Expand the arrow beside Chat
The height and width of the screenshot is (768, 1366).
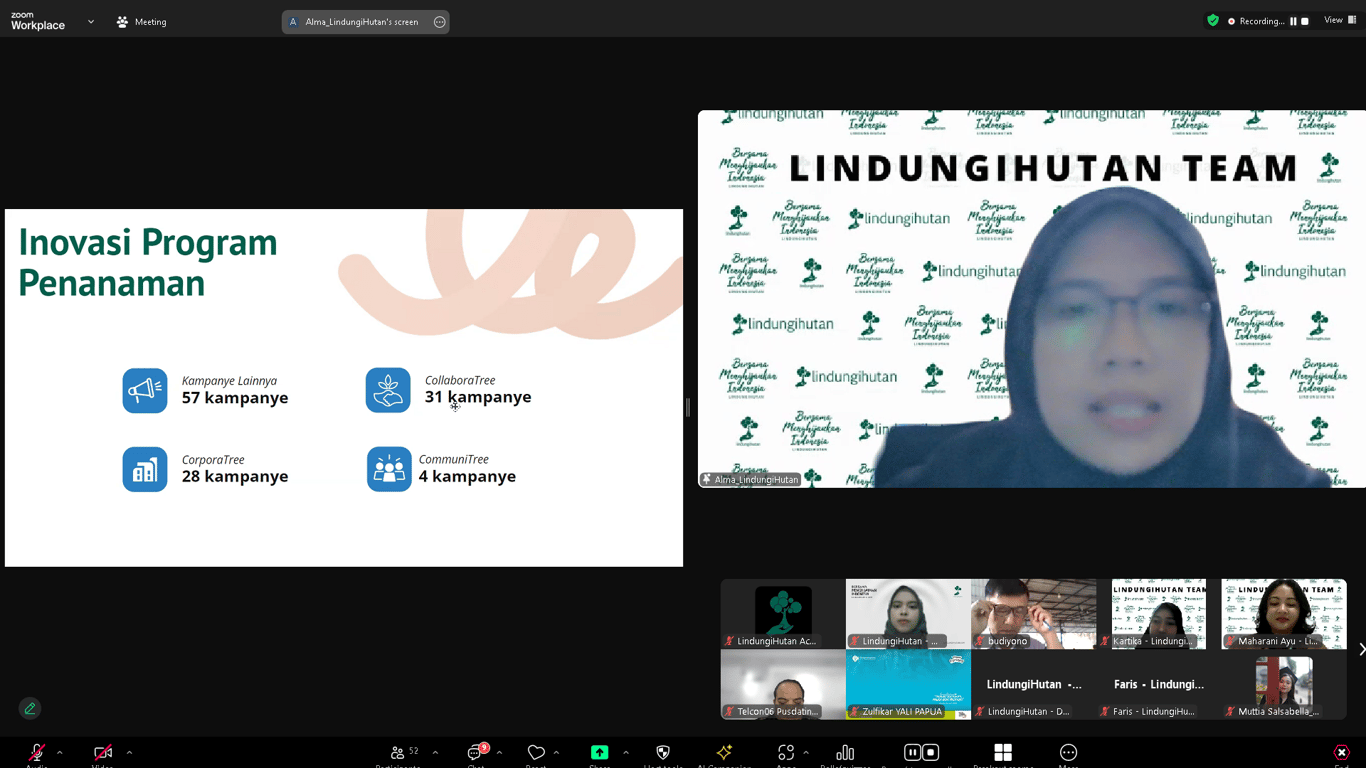499,753
